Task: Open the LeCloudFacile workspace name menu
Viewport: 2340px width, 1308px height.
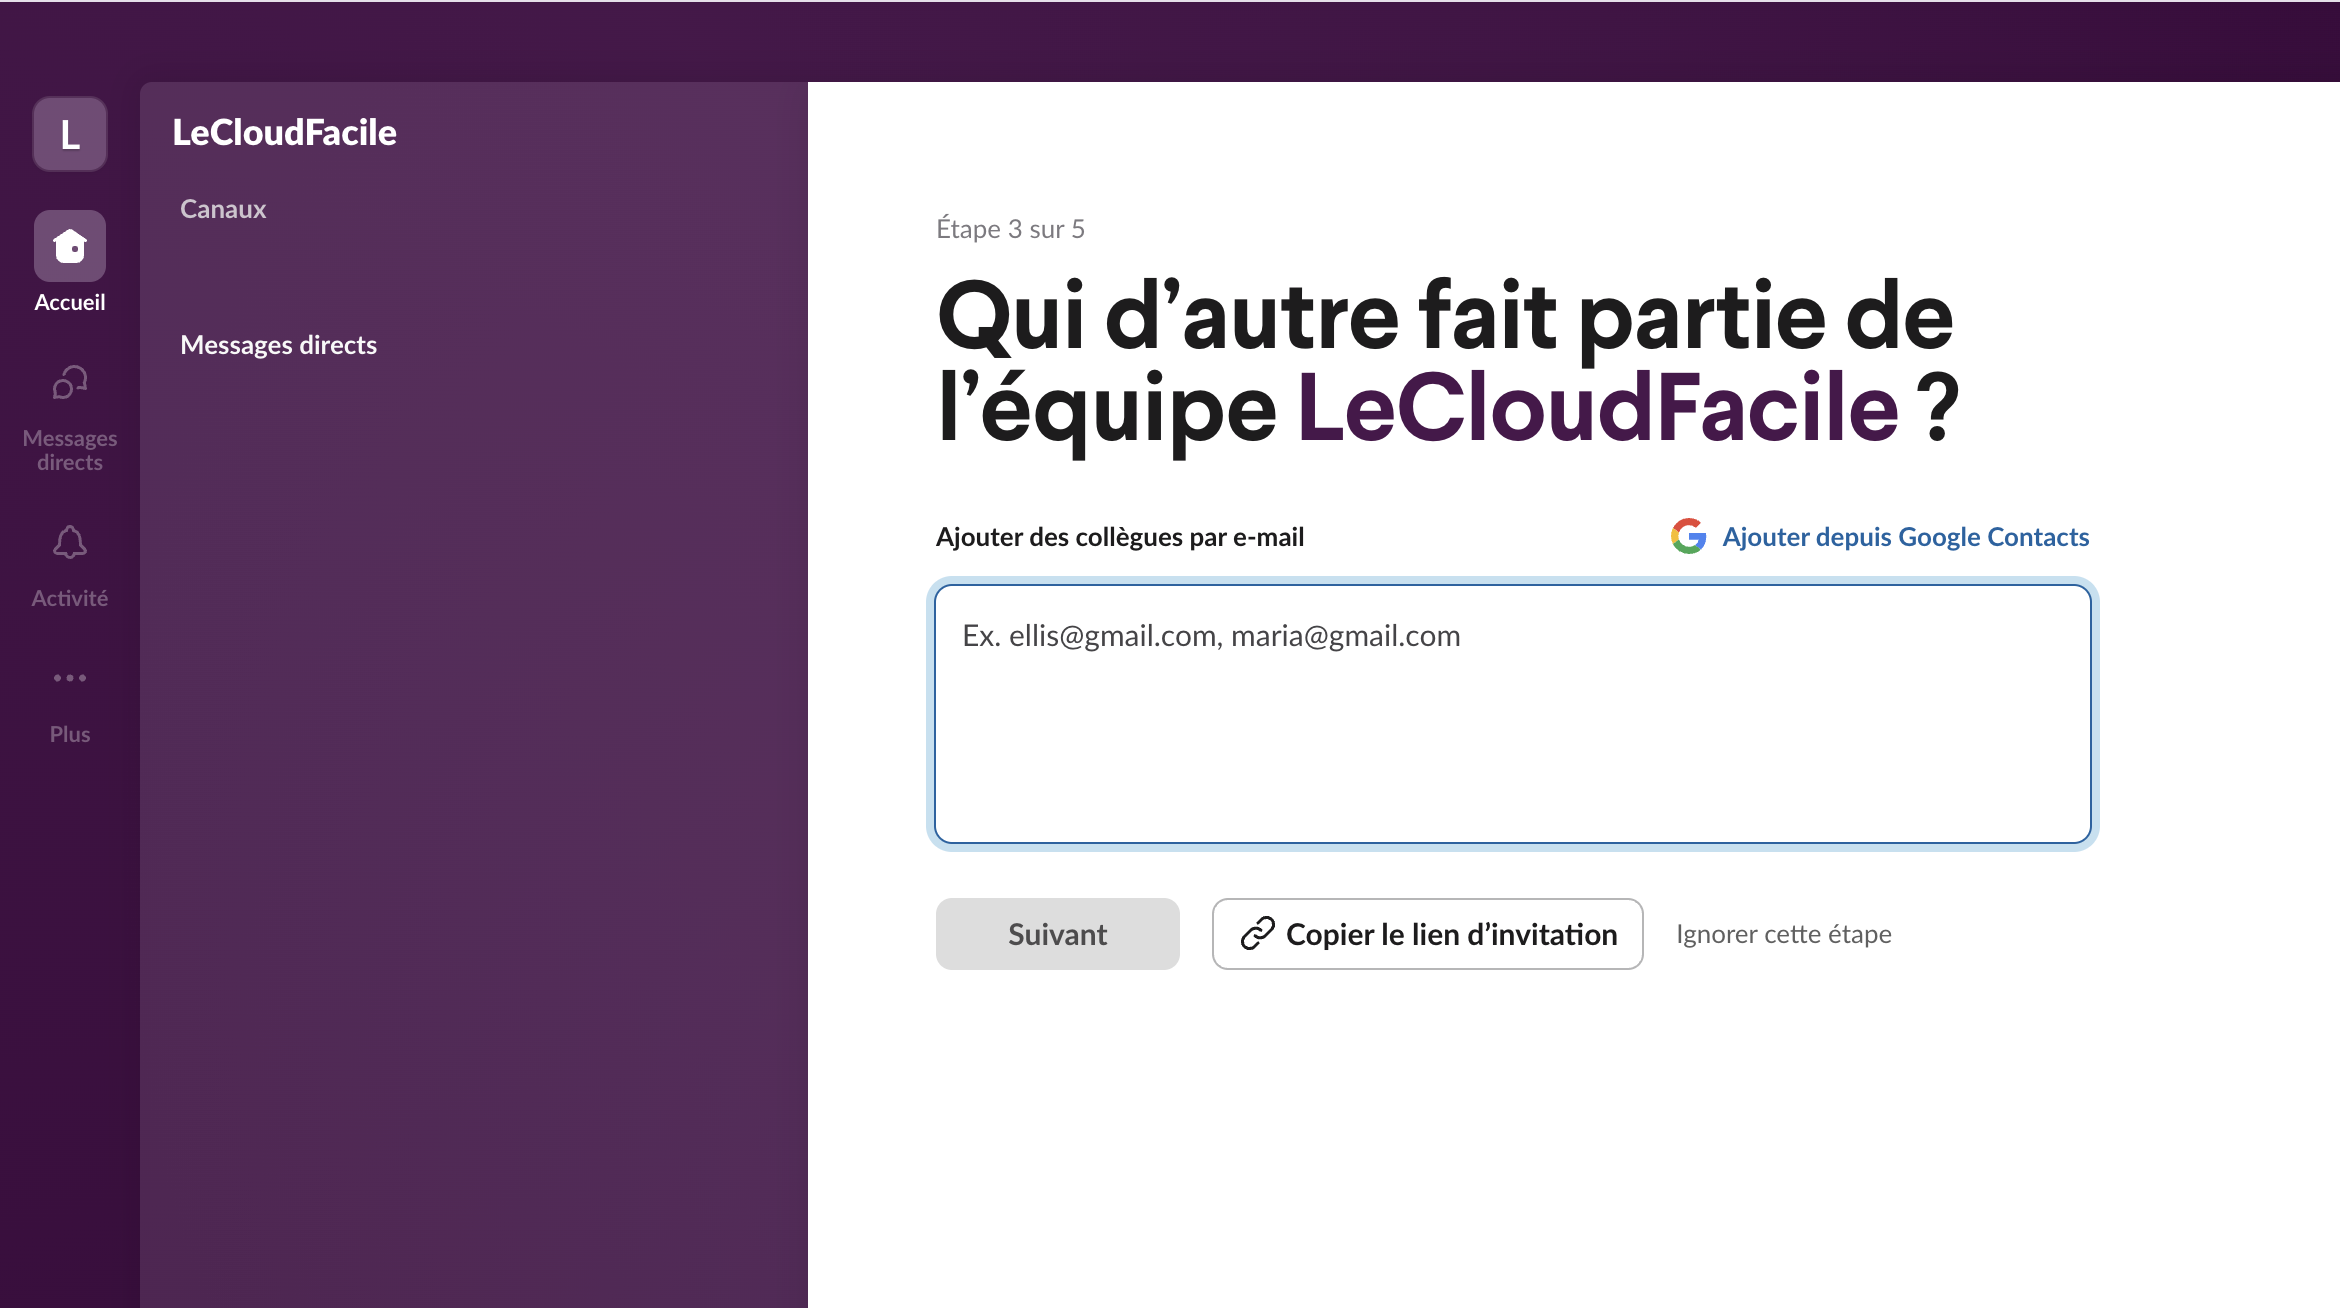Action: tap(284, 132)
